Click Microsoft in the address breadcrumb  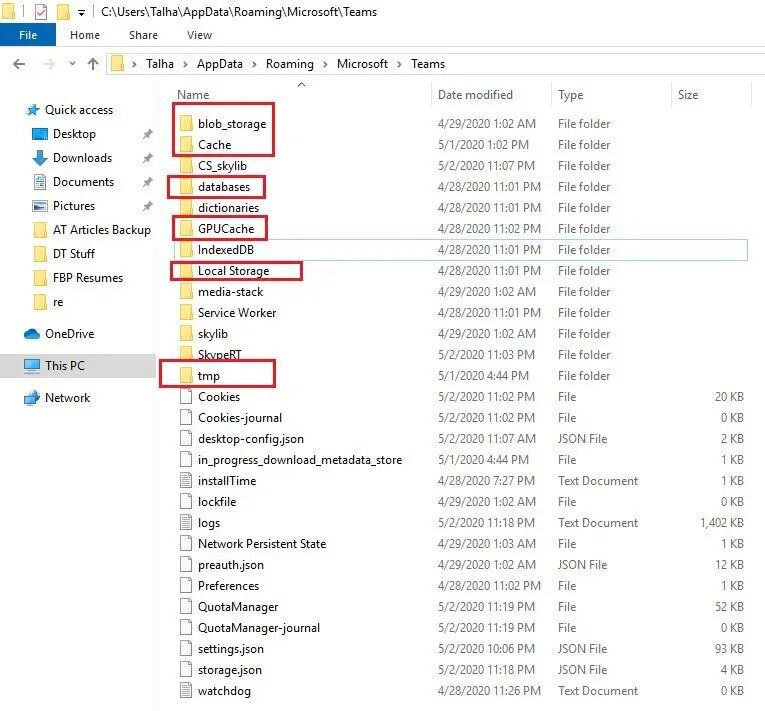click(x=362, y=64)
